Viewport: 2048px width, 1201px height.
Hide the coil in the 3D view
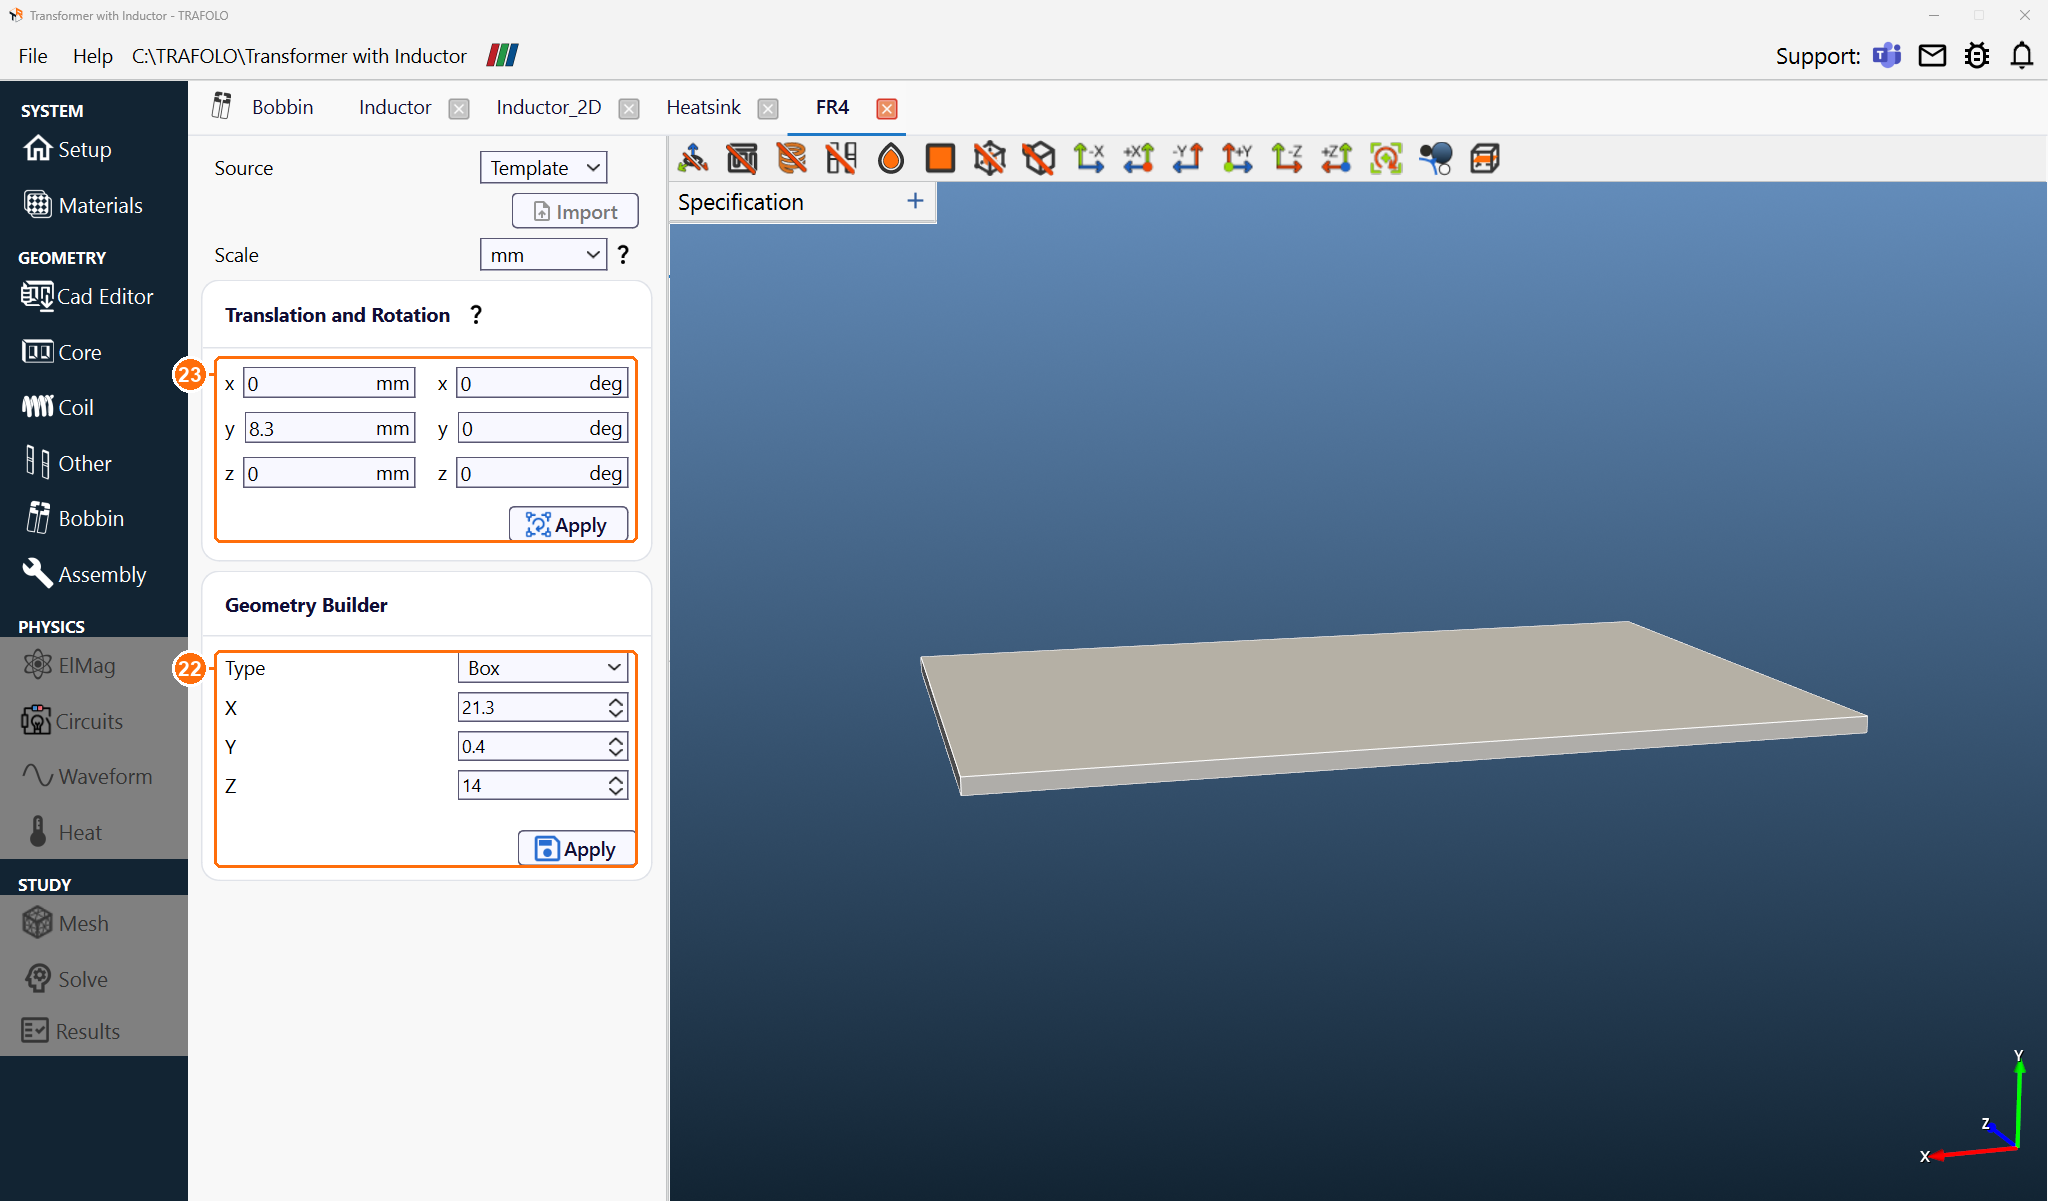(791, 158)
